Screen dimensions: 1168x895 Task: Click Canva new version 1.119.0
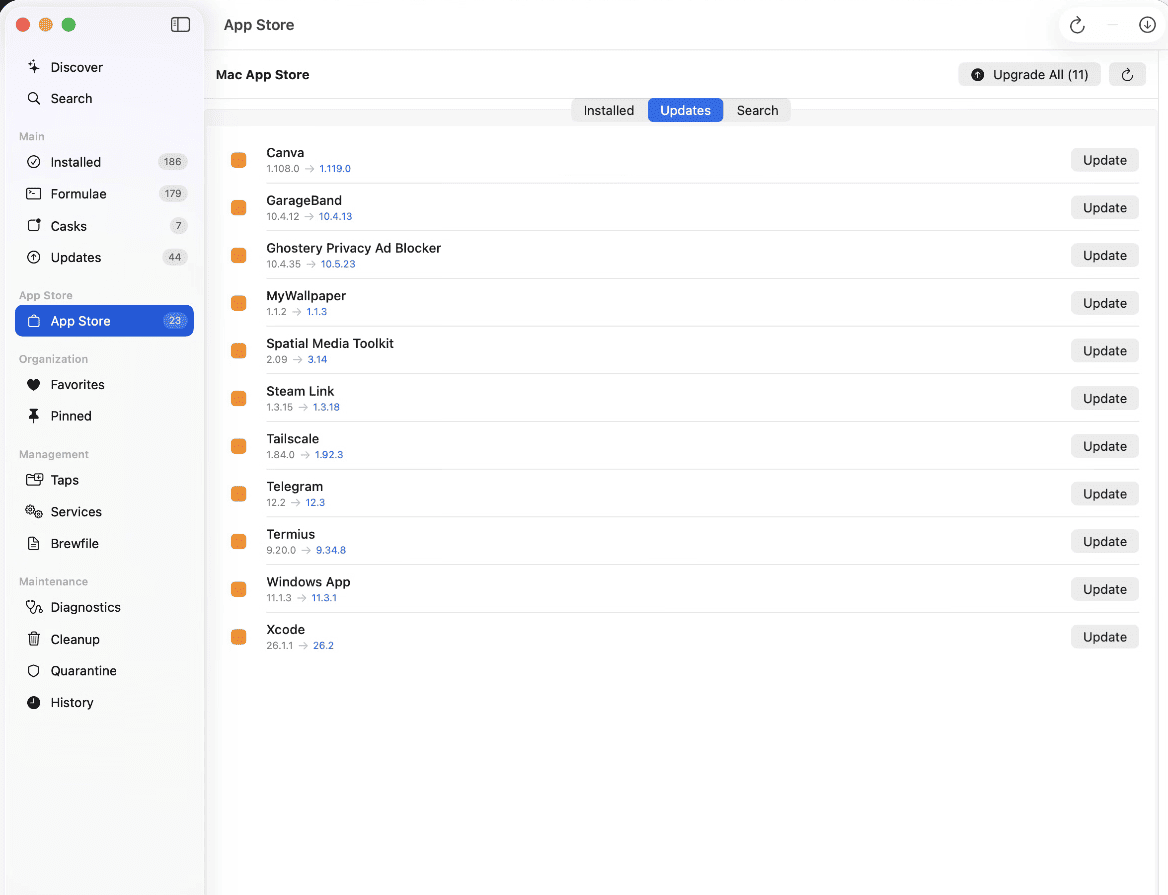[x=335, y=169]
